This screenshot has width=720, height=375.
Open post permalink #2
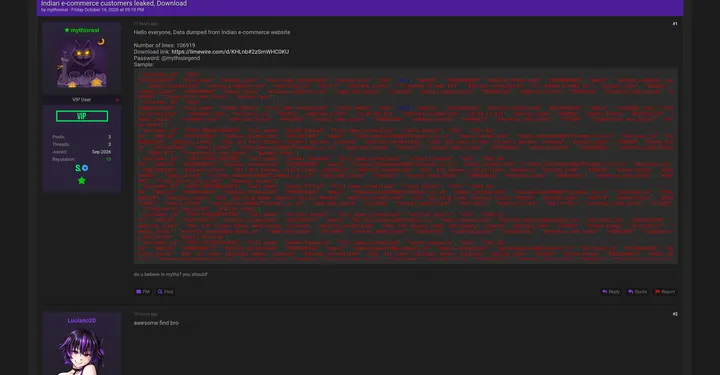tap(675, 314)
